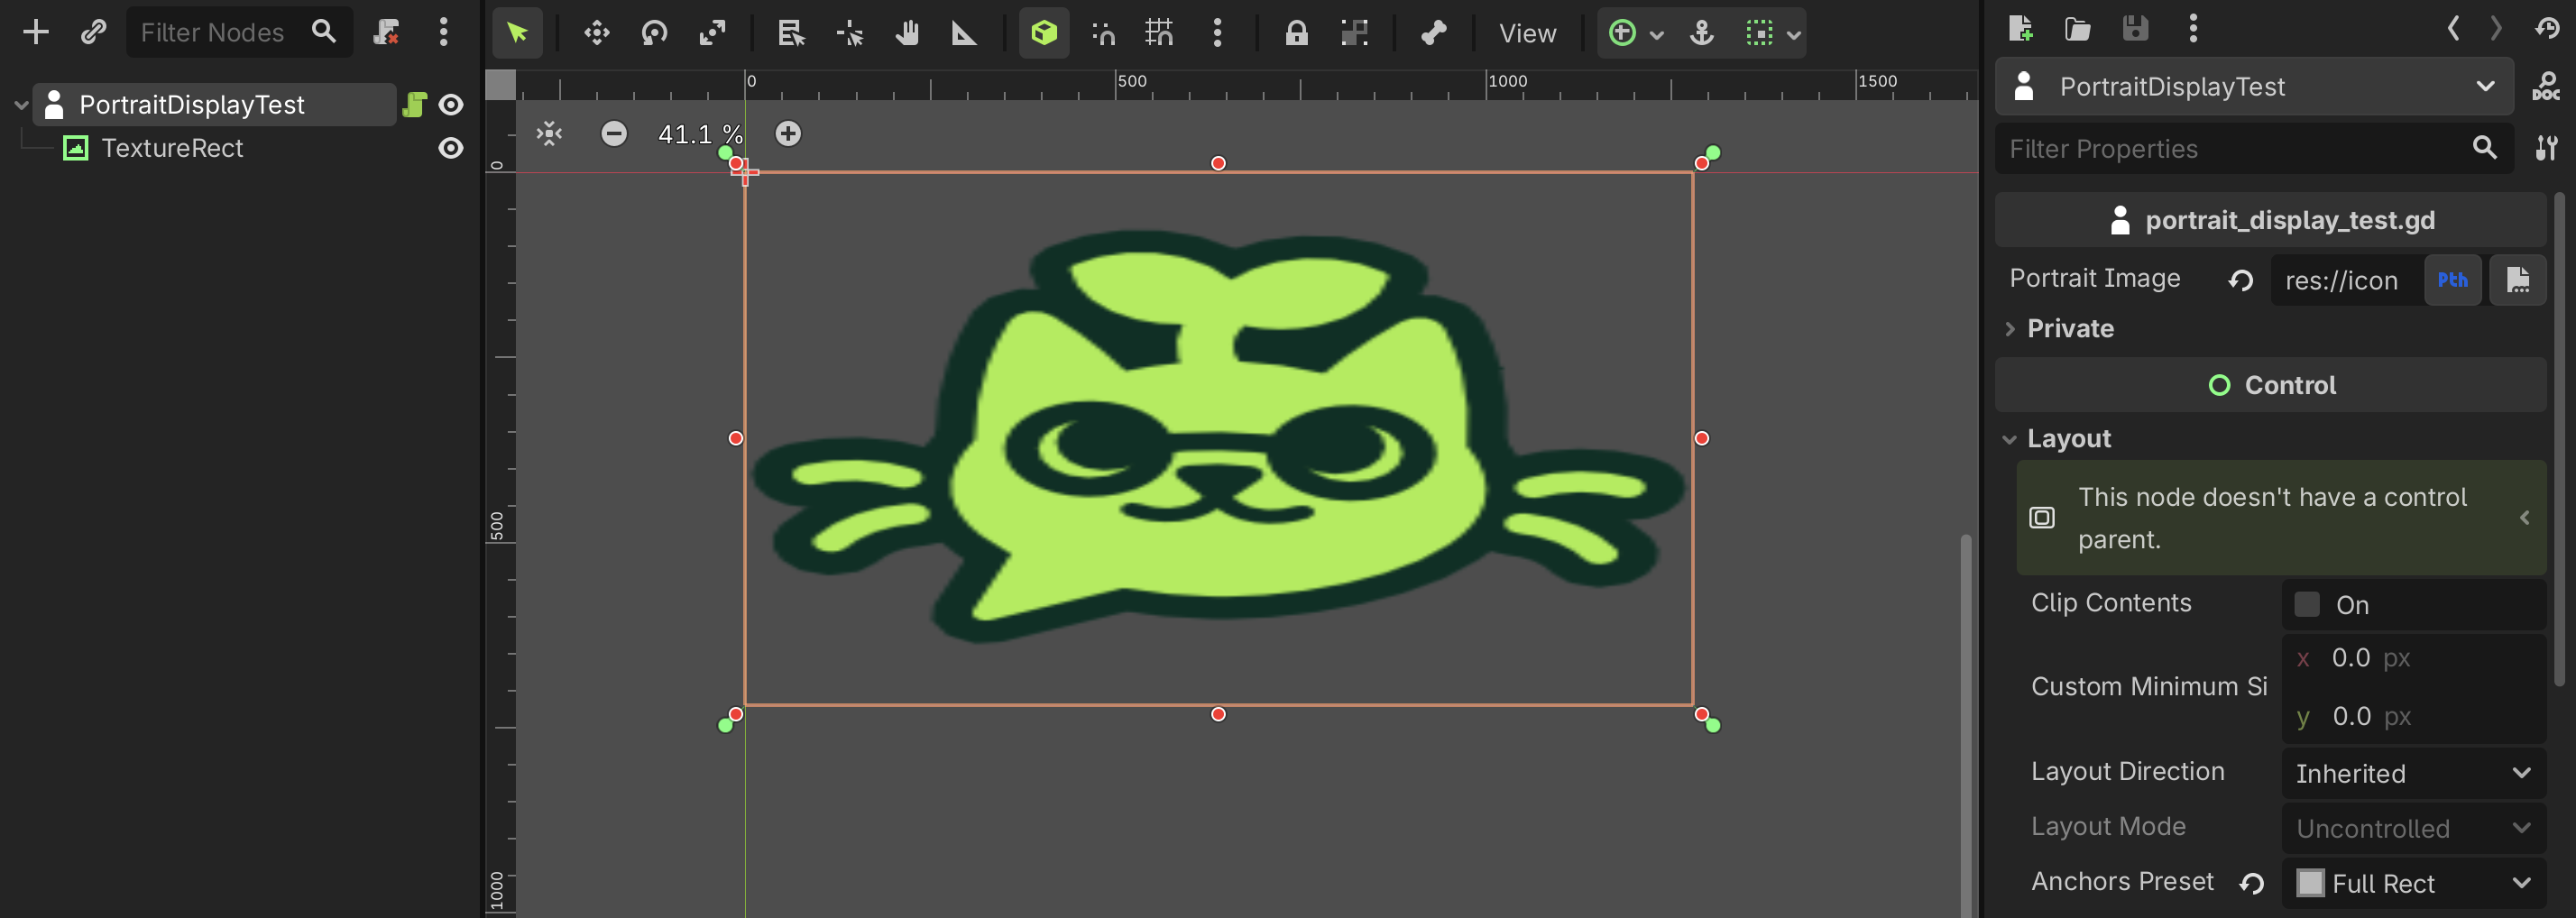Toggle the anchor mode icon
This screenshot has height=918, width=2576.
1701,33
